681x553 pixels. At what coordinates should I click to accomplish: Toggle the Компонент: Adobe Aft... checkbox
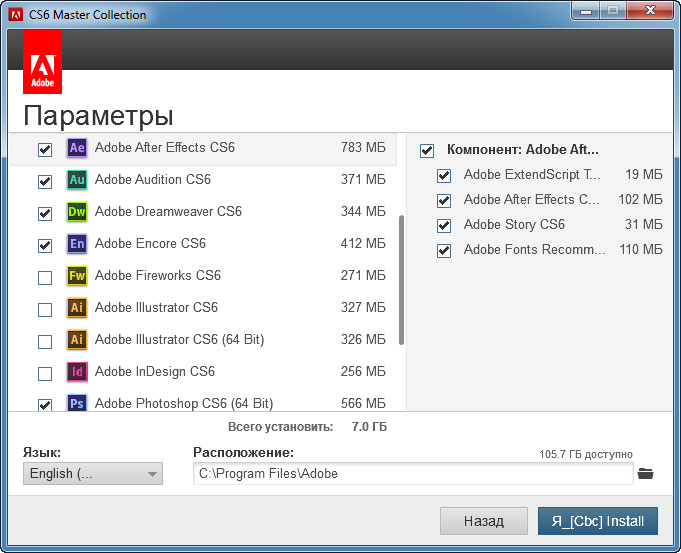pos(427,151)
